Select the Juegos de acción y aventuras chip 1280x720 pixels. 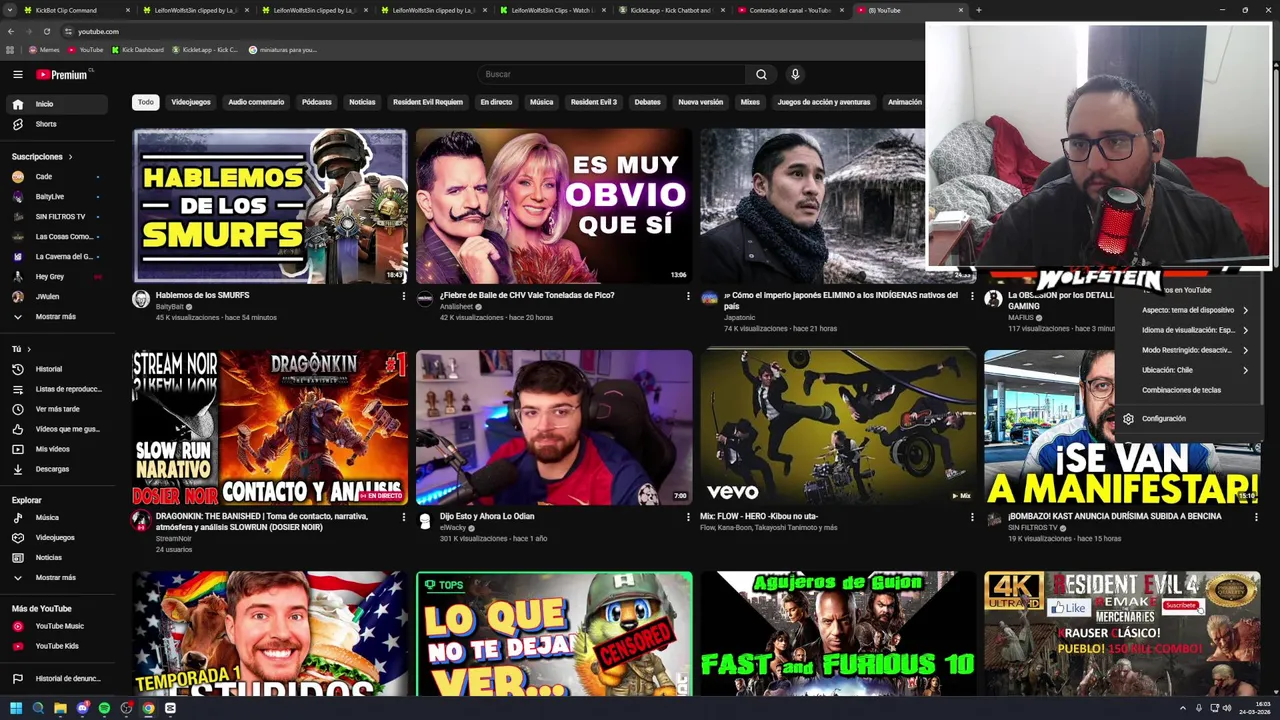(824, 102)
